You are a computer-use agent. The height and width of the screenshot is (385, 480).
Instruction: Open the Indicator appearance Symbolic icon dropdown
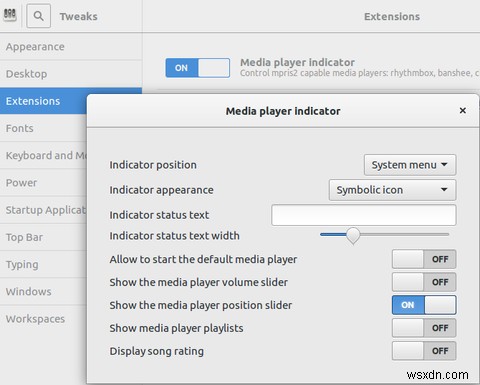tap(392, 190)
